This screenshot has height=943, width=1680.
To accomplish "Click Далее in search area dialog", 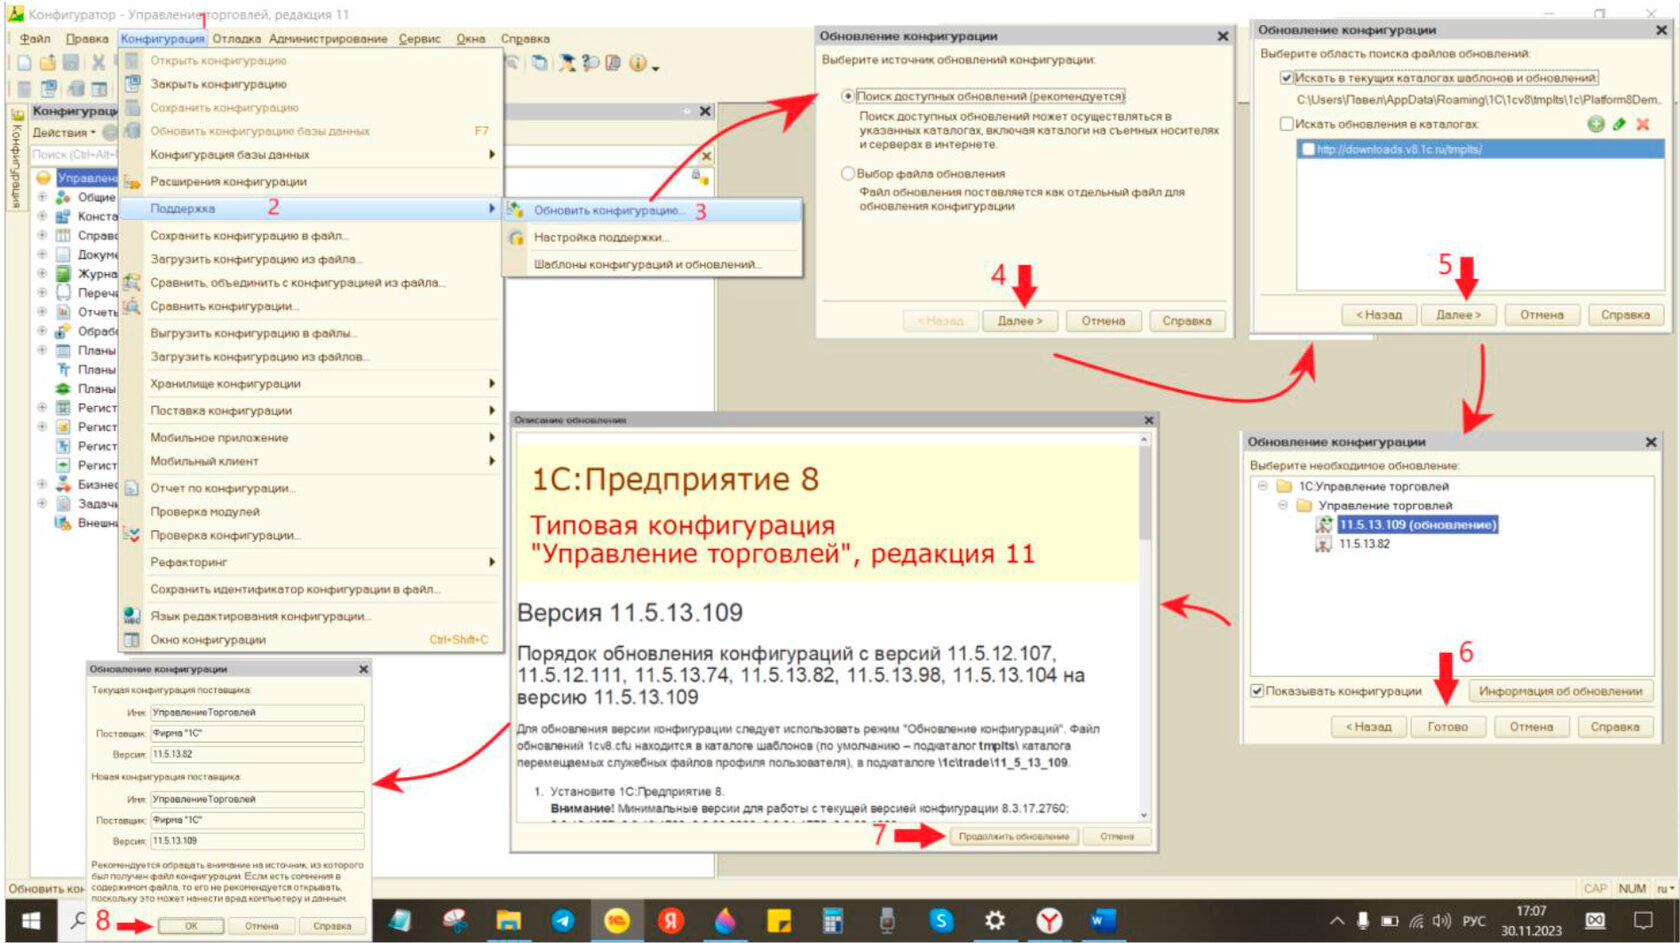I will (x=1458, y=314).
